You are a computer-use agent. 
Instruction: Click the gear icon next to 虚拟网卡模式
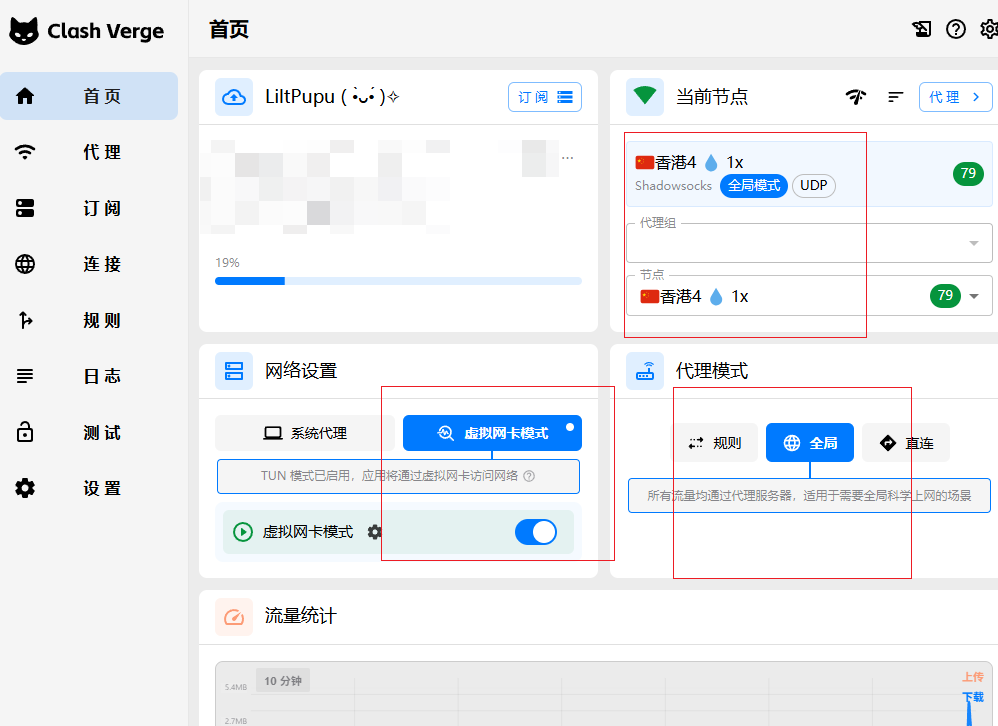[375, 532]
